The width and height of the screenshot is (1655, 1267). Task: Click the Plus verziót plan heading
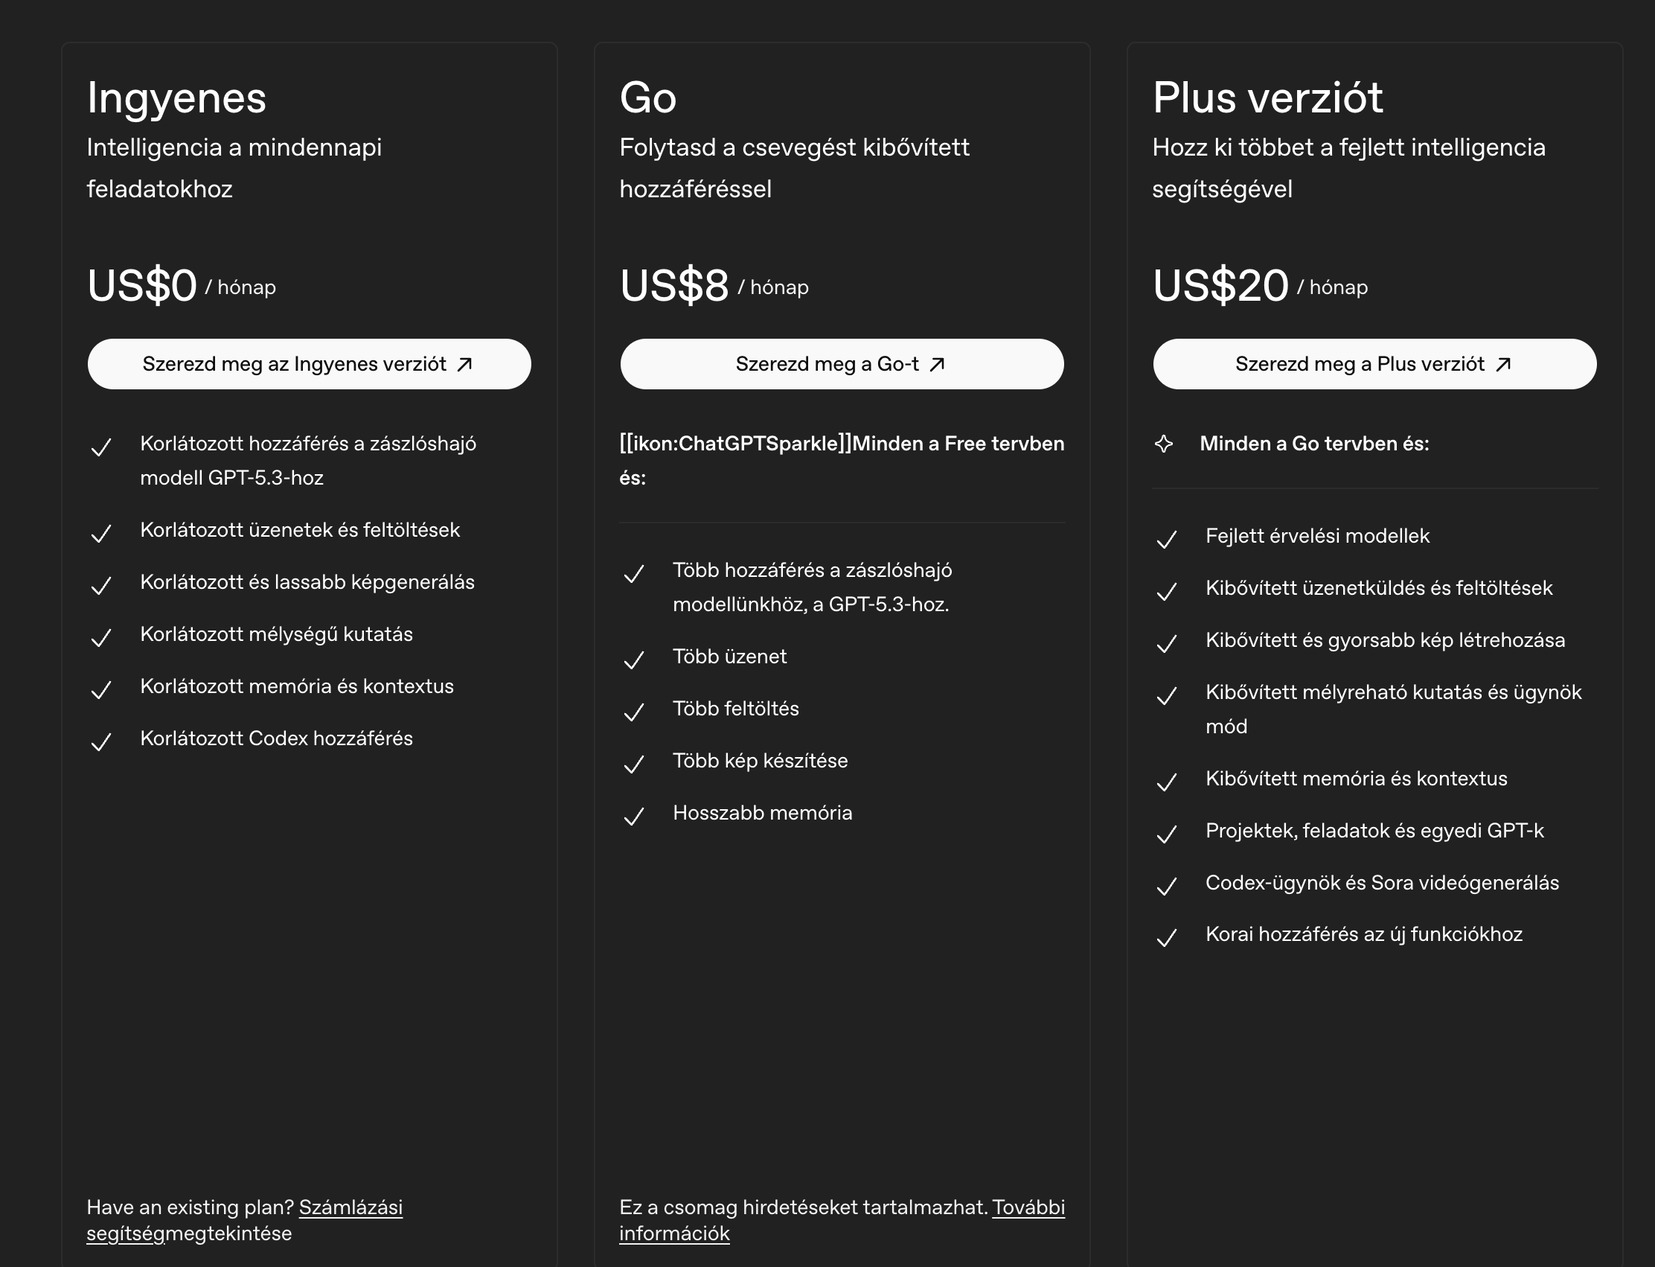1267,98
